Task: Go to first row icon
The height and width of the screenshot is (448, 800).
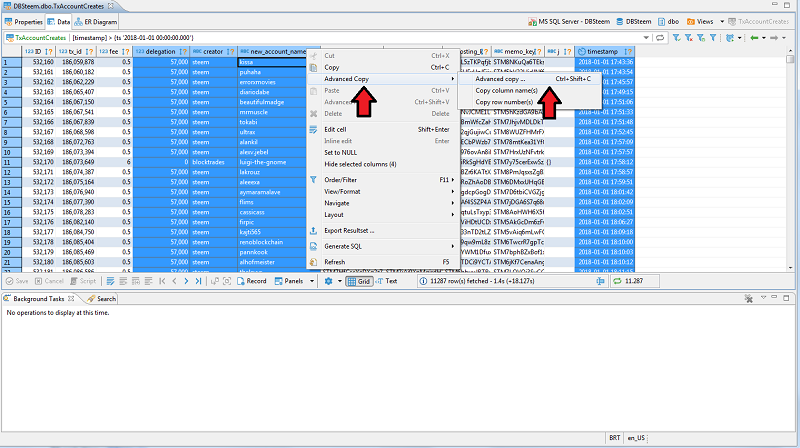Action: point(162,281)
